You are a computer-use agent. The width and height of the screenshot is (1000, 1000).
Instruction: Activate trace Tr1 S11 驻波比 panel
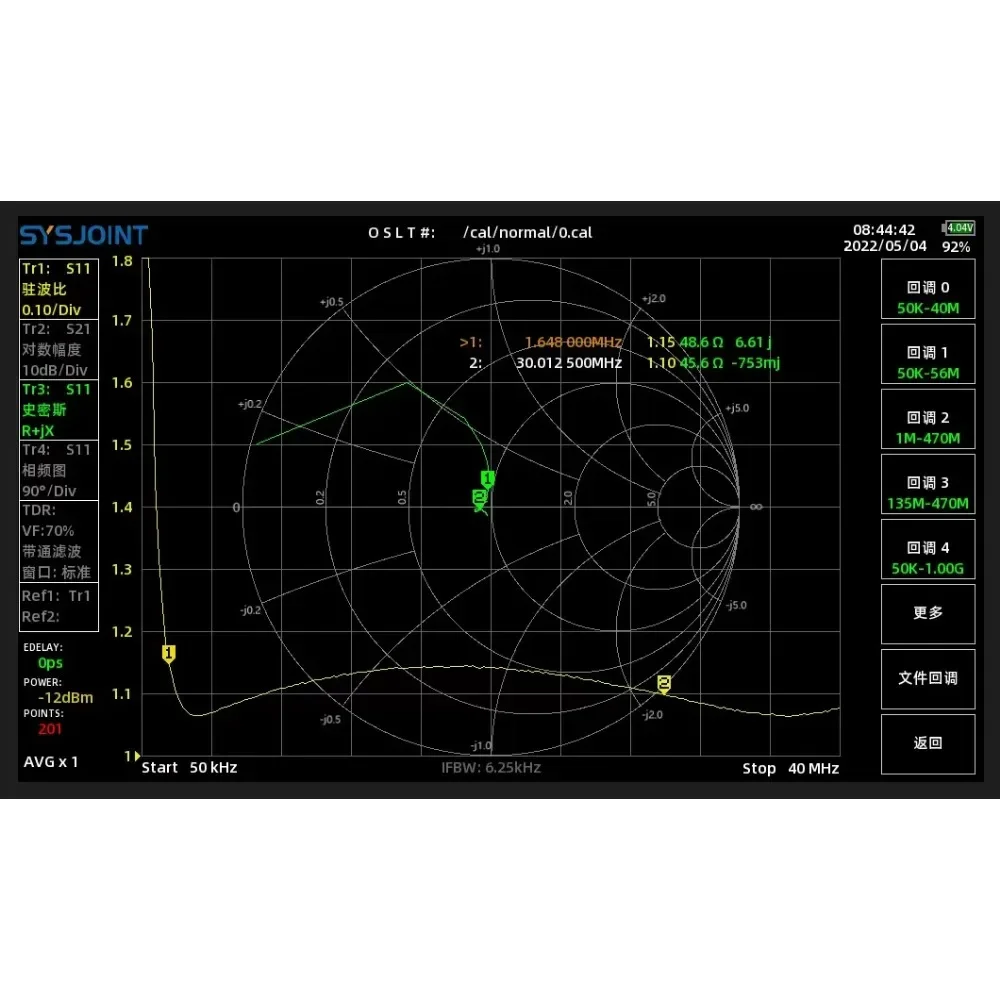point(59,289)
